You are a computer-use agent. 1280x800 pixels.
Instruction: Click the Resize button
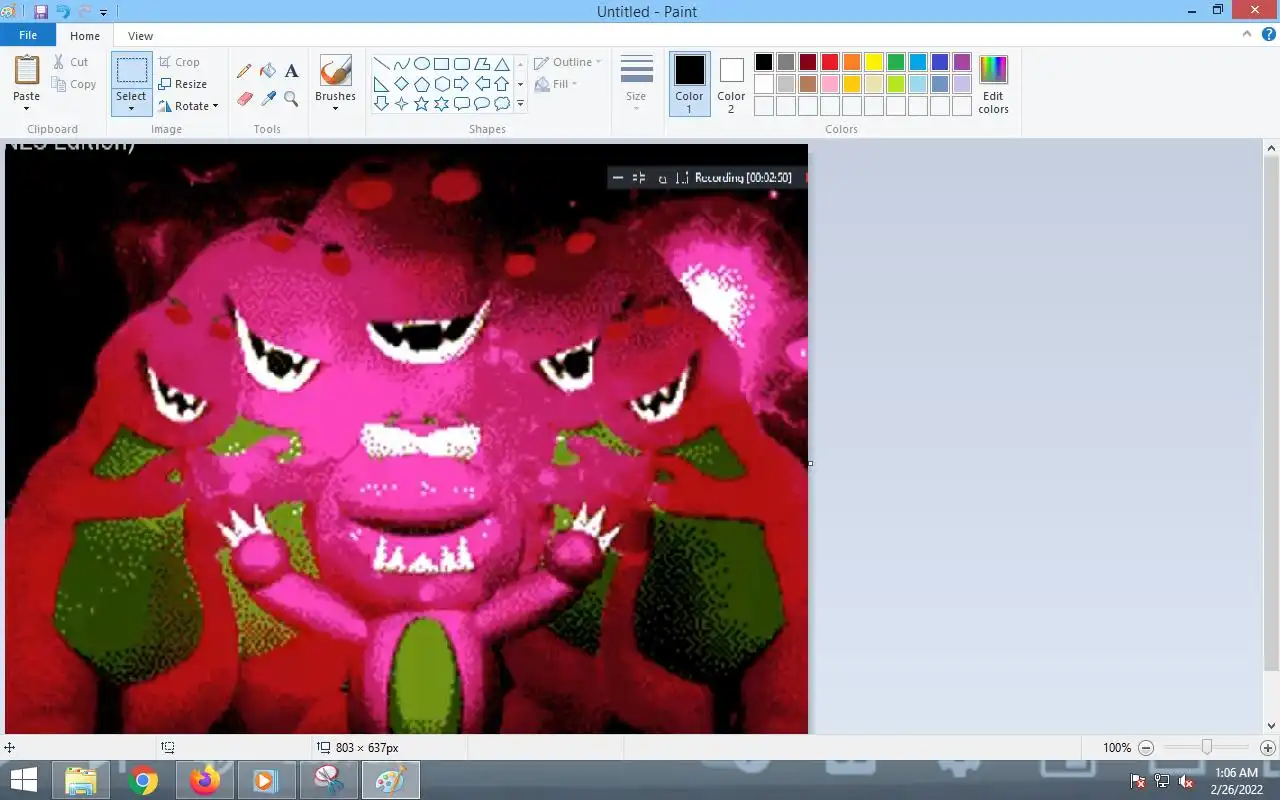pos(183,84)
